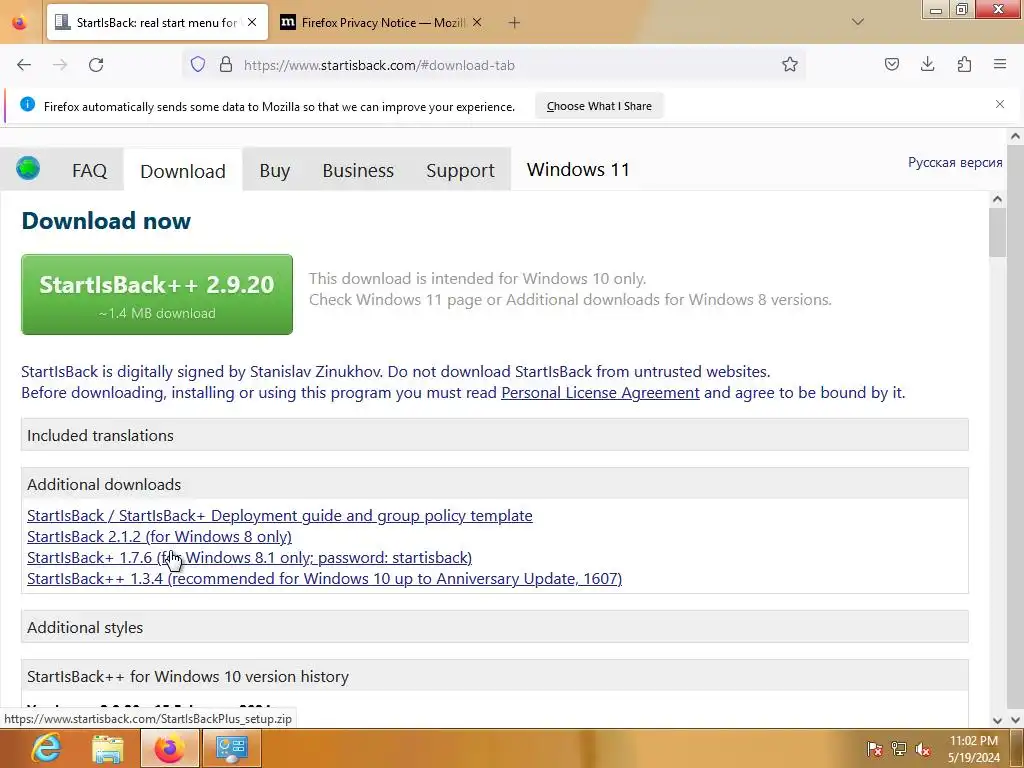Close the StartIsBack tab

[x=252, y=22]
